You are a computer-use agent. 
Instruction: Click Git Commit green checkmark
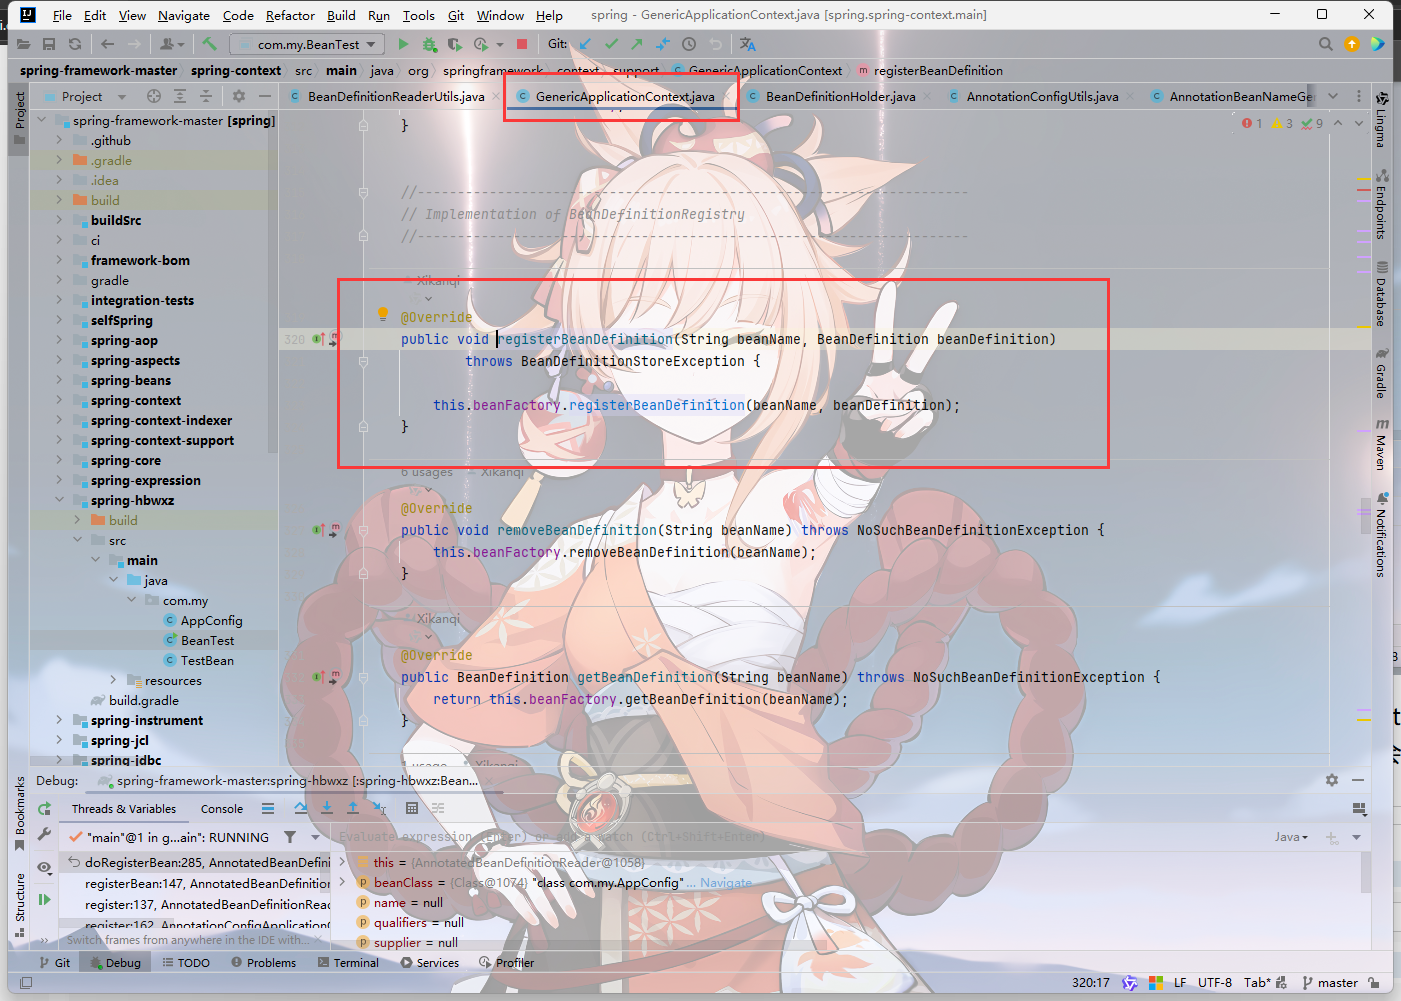tap(611, 44)
